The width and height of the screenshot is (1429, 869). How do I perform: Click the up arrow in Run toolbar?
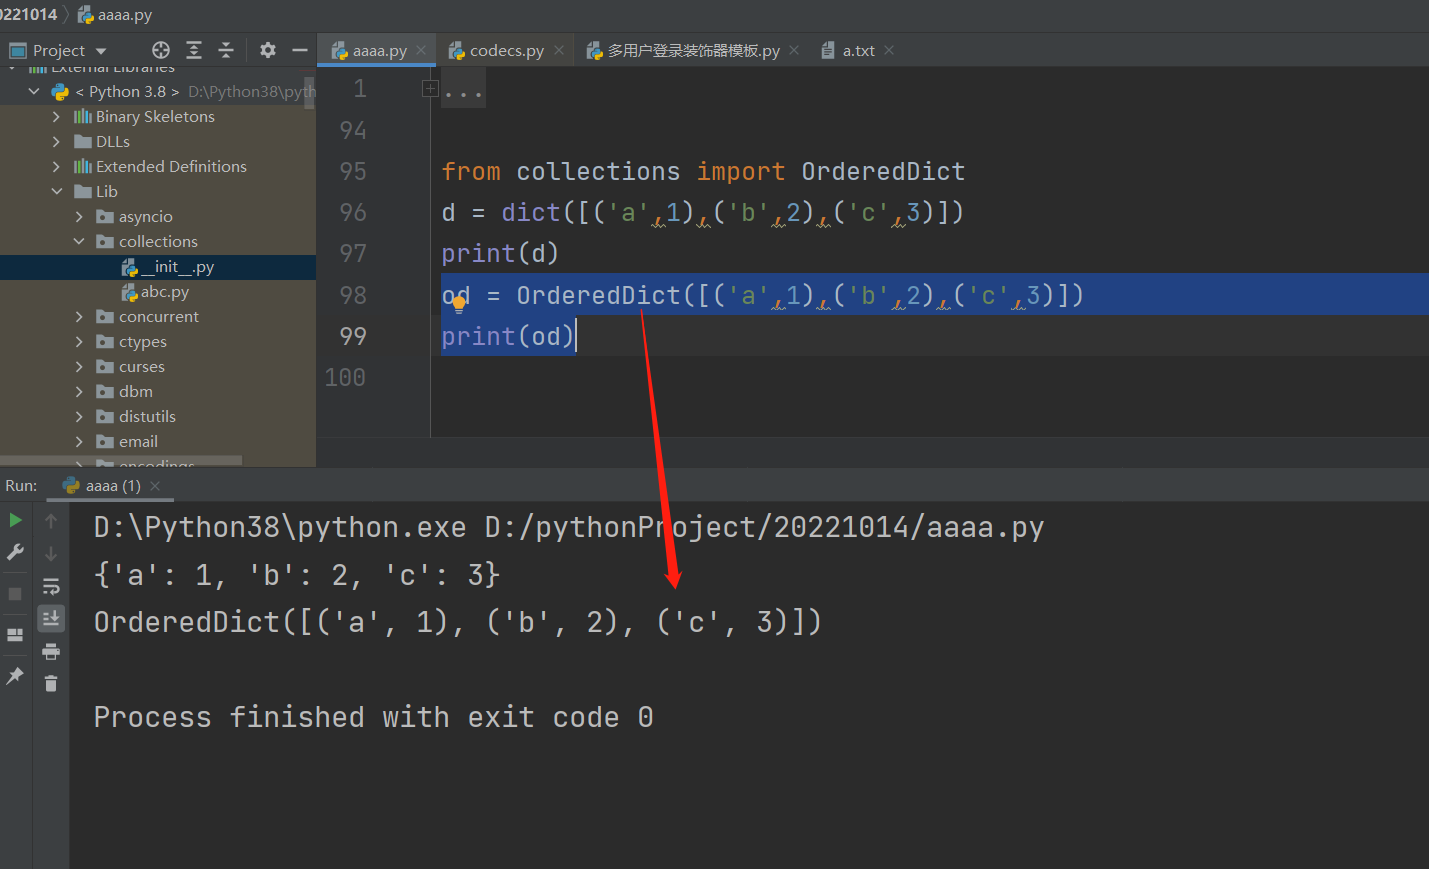(51, 521)
